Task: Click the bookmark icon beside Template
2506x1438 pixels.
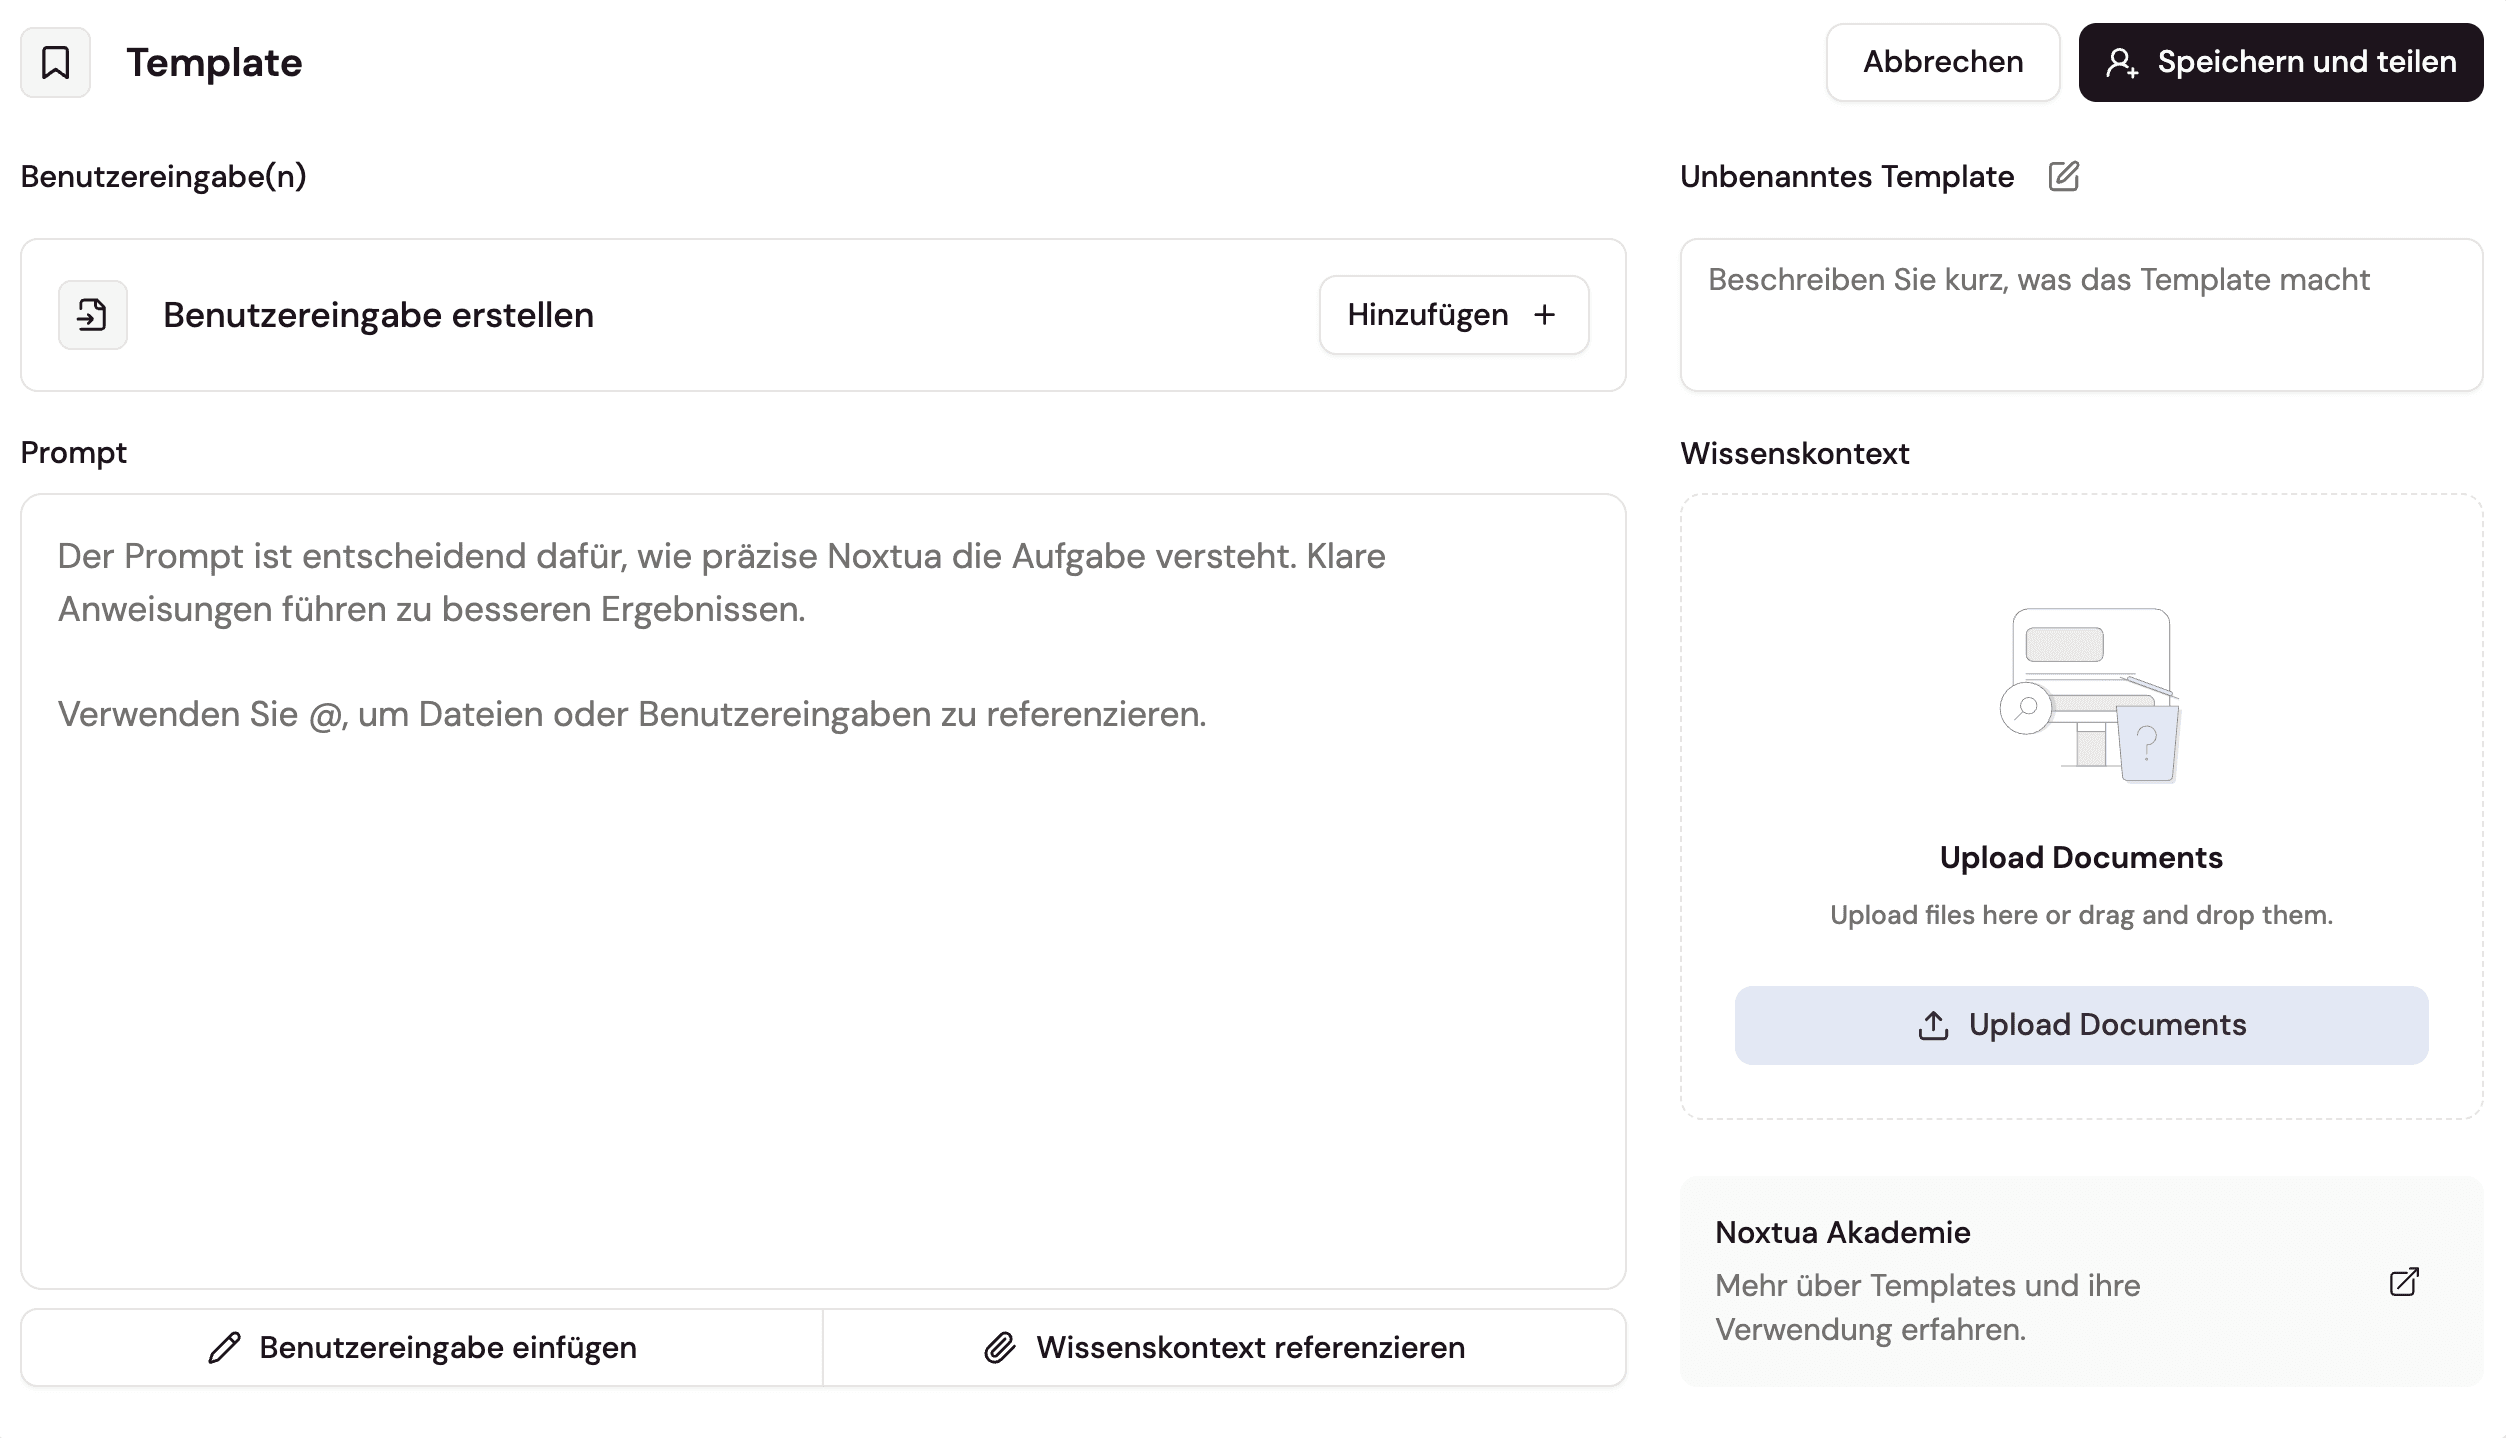Action: (x=55, y=62)
